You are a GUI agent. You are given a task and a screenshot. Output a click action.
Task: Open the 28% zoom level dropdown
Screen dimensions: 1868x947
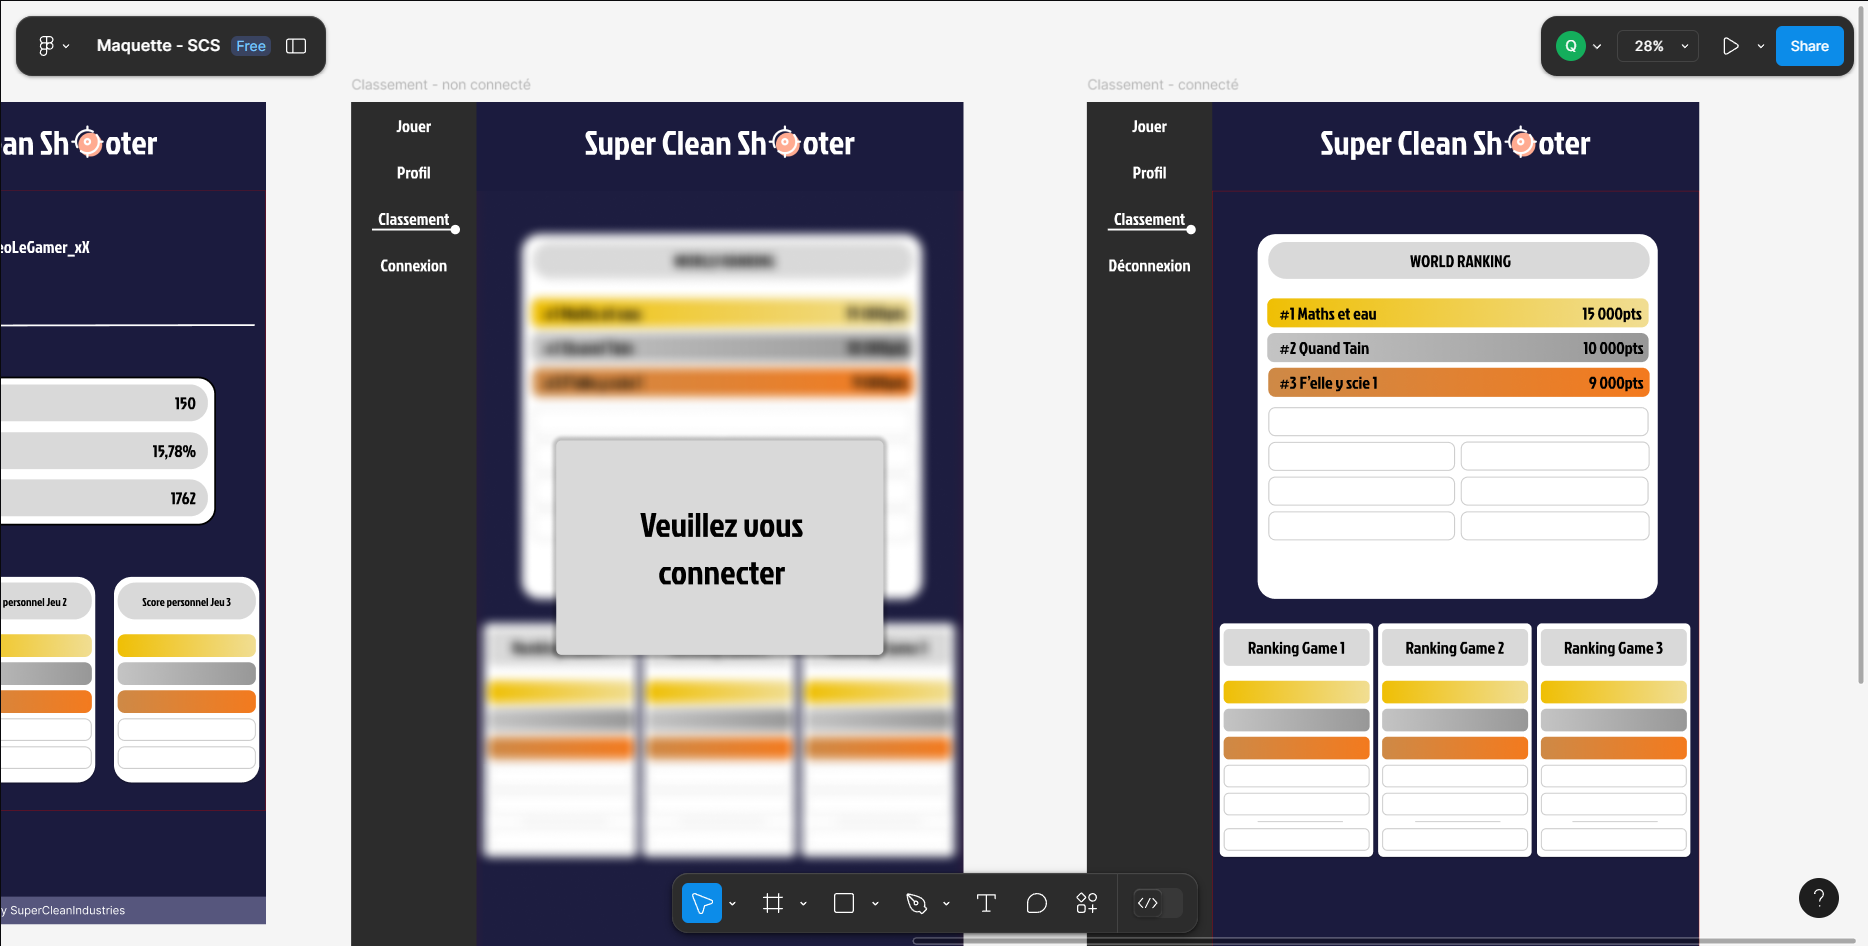tap(1660, 46)
